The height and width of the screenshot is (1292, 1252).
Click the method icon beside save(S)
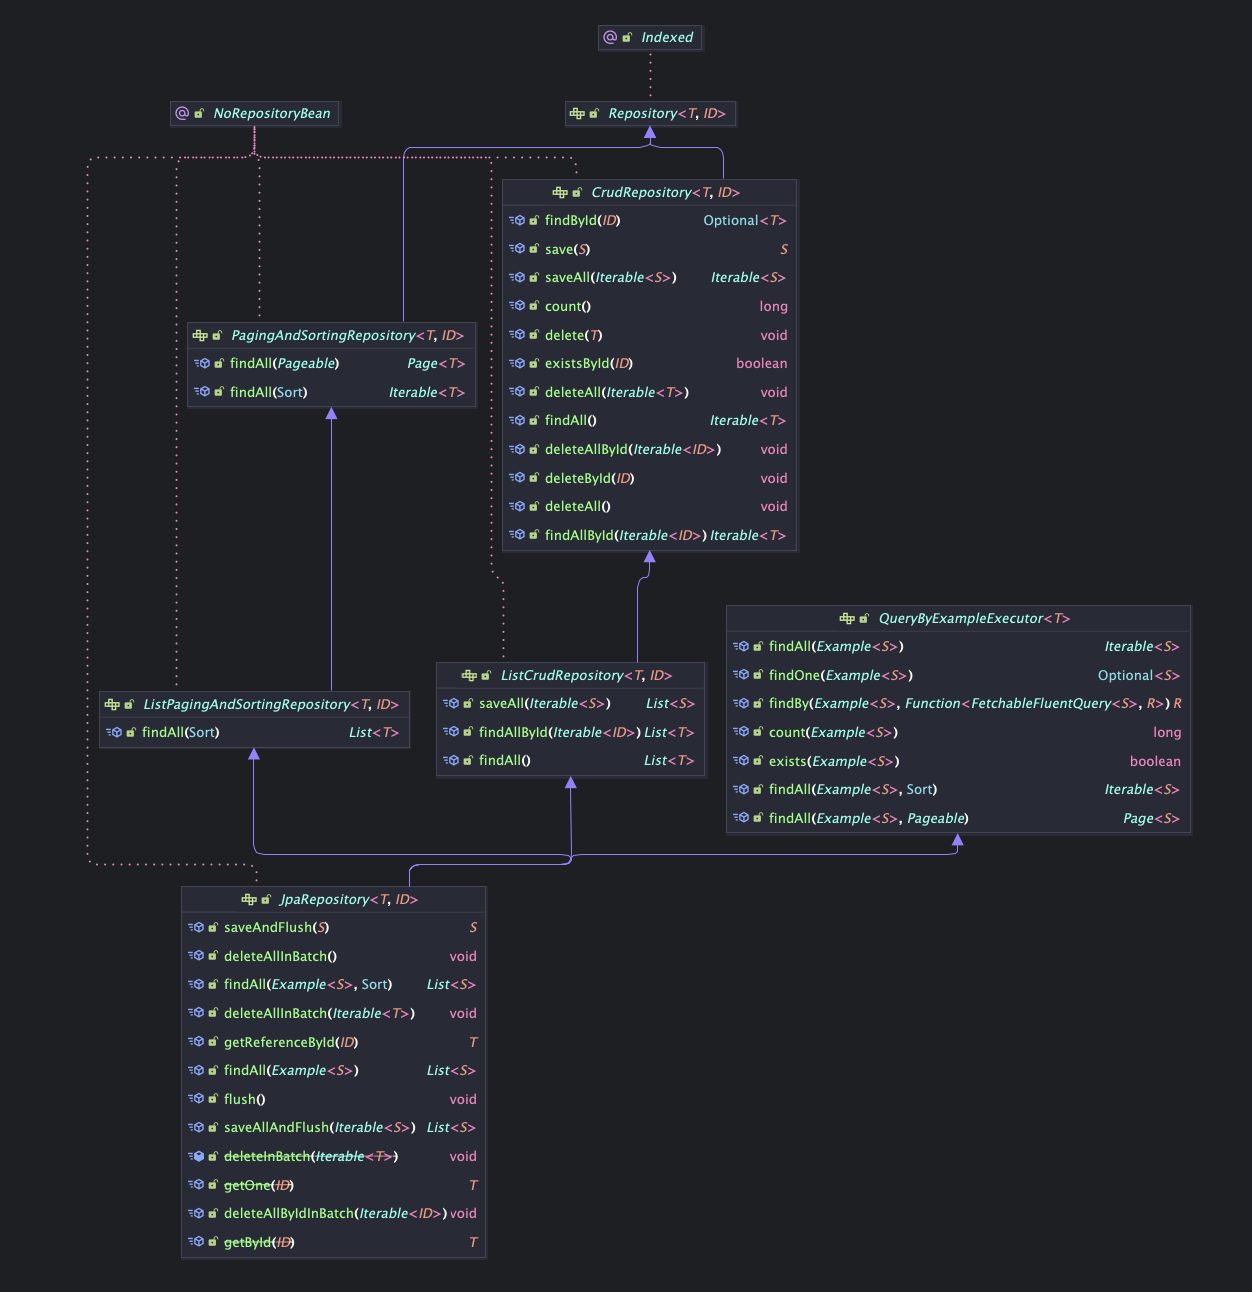pos(517,249)
